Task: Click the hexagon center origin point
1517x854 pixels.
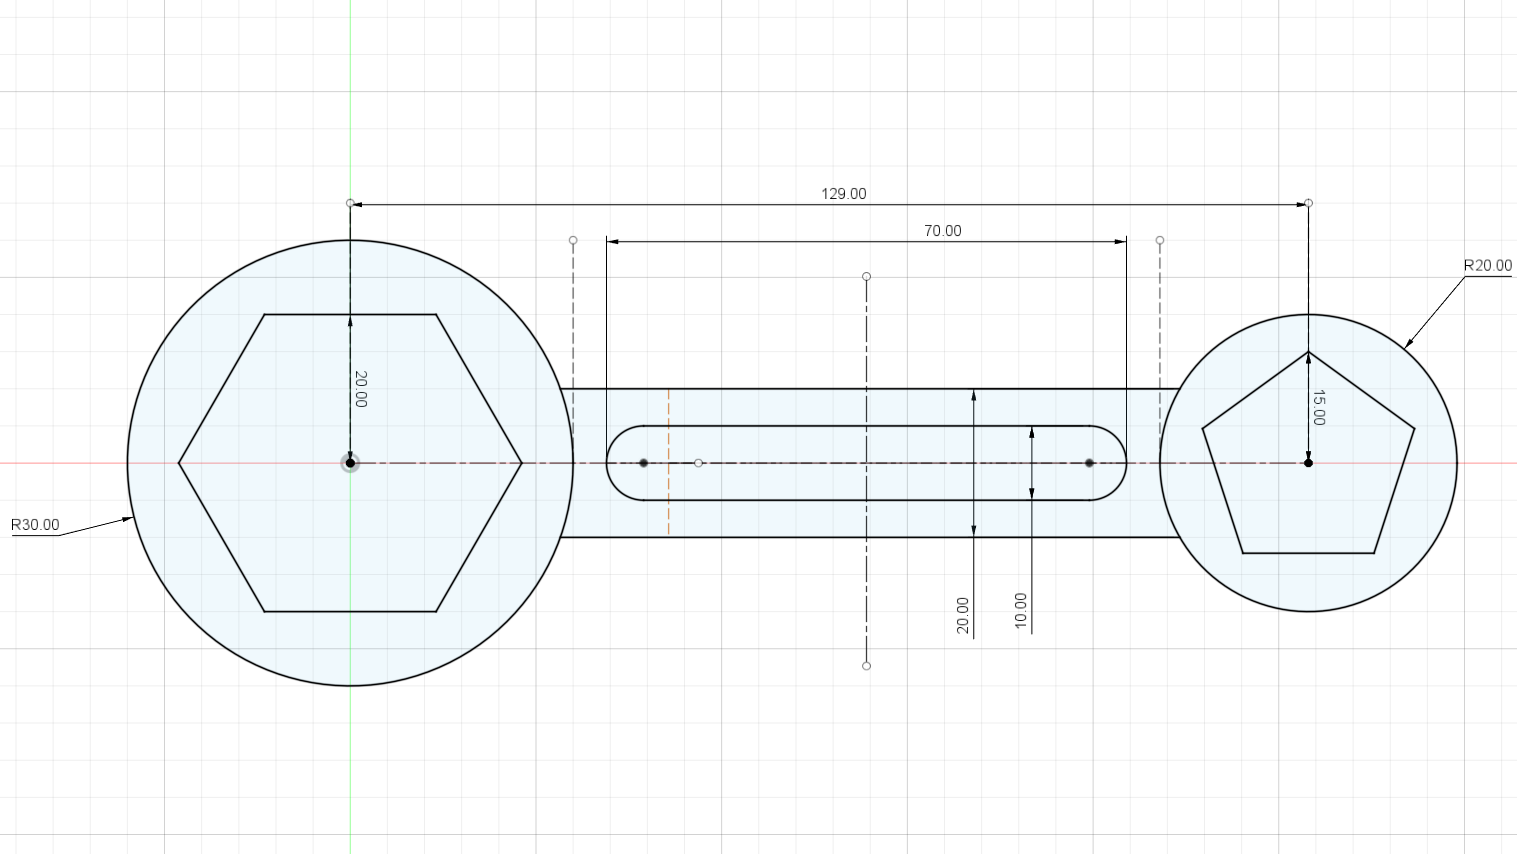Action: [x=350, y=463]
